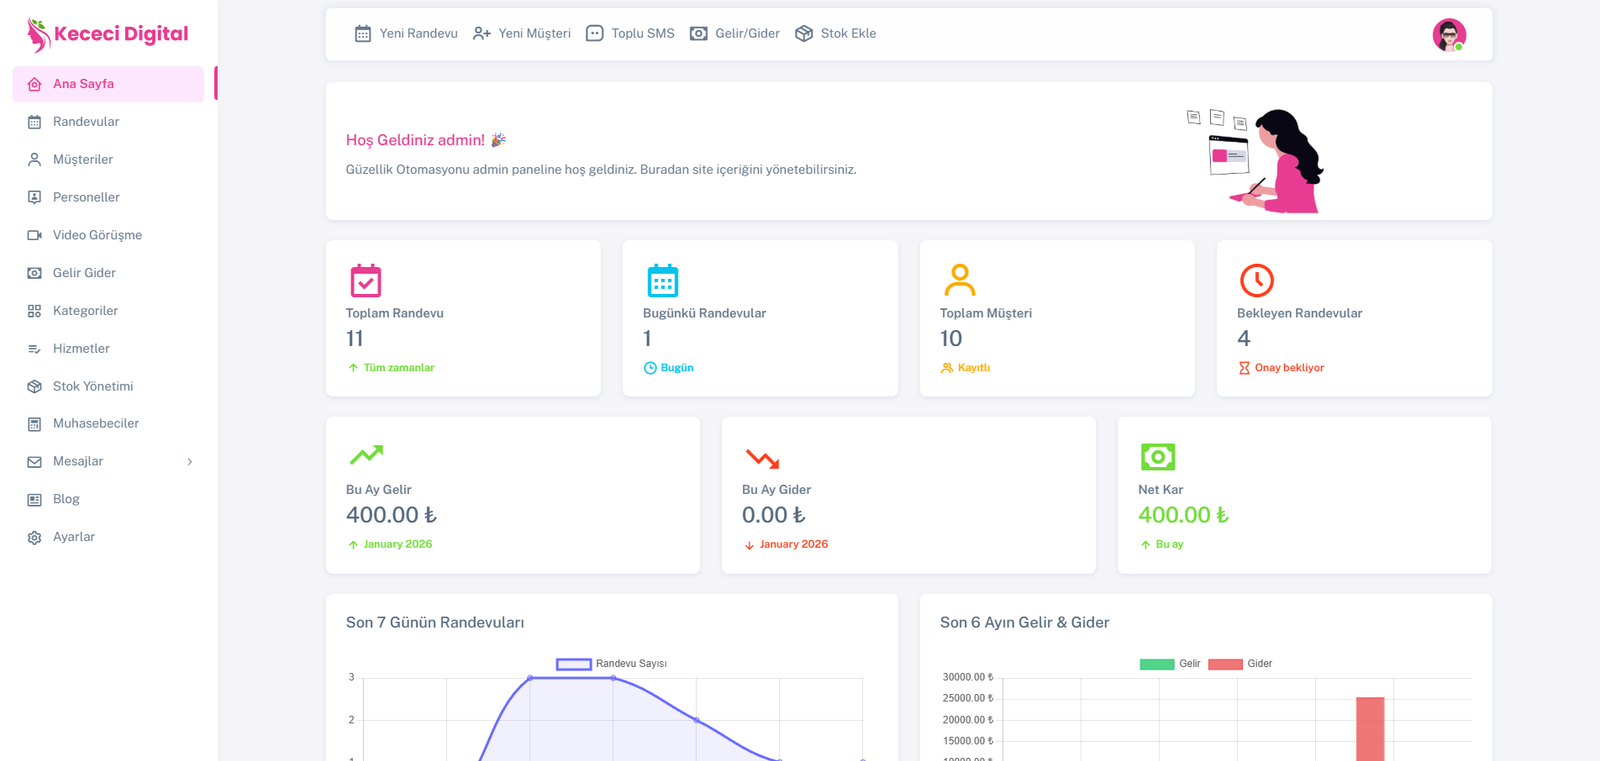Screen dimensions: 1600x761
Task: Click the Net Kar money icon
Action: (x=1158, y=457)
